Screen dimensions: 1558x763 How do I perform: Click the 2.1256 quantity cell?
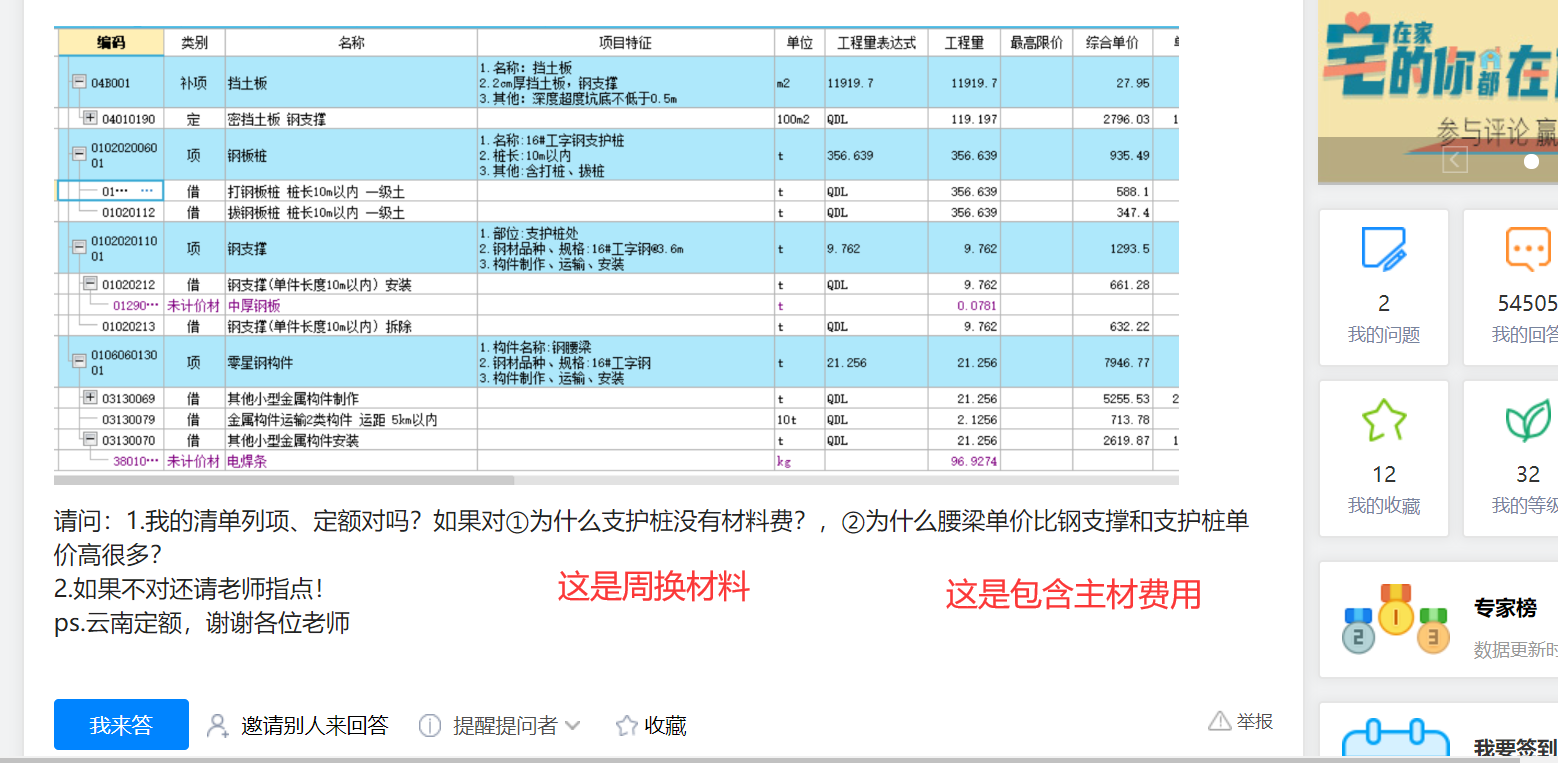coord(964,420)
